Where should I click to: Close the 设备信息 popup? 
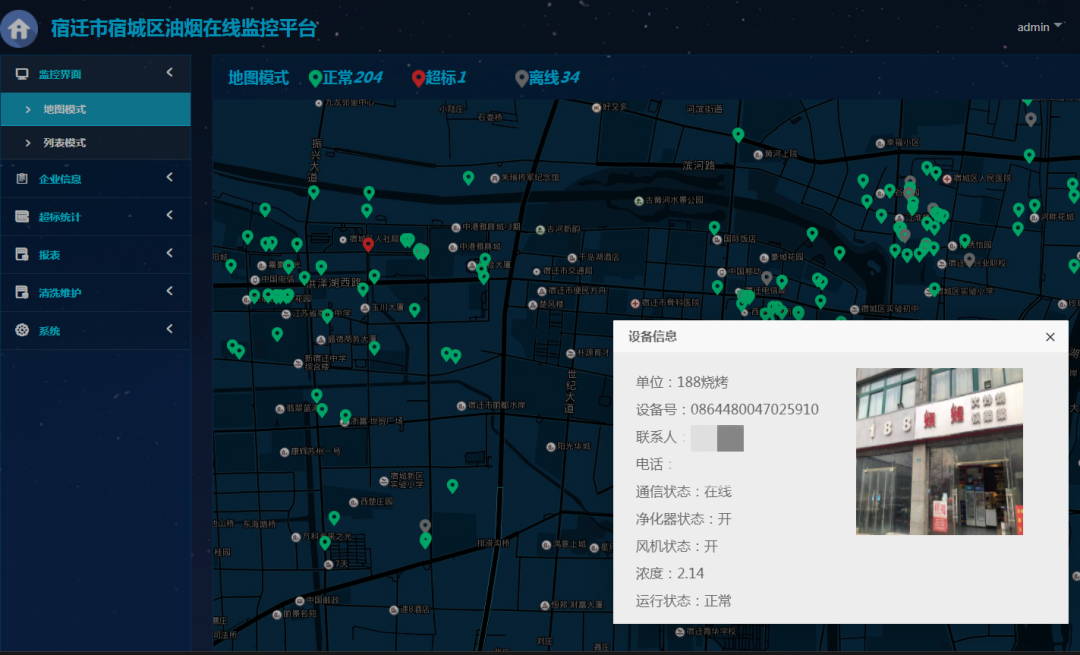(1050, 337)
